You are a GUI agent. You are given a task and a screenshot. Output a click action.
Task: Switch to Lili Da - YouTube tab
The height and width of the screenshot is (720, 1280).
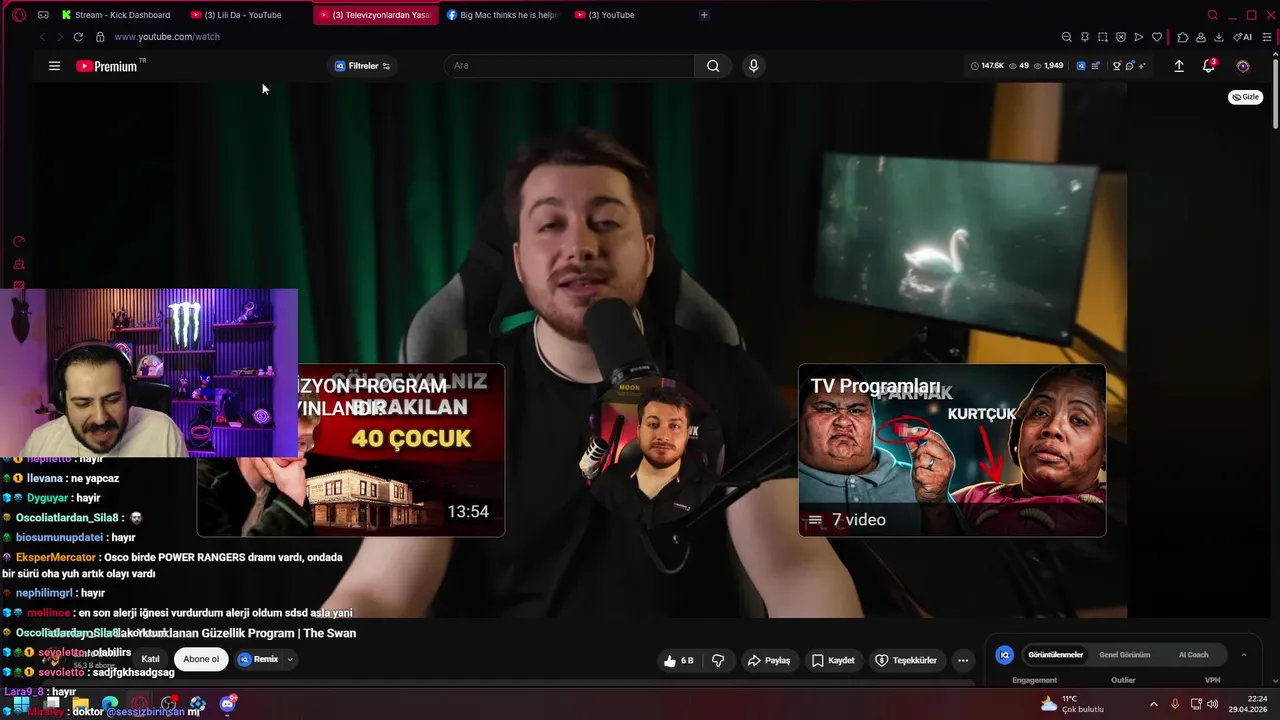(x=245, y=15)
